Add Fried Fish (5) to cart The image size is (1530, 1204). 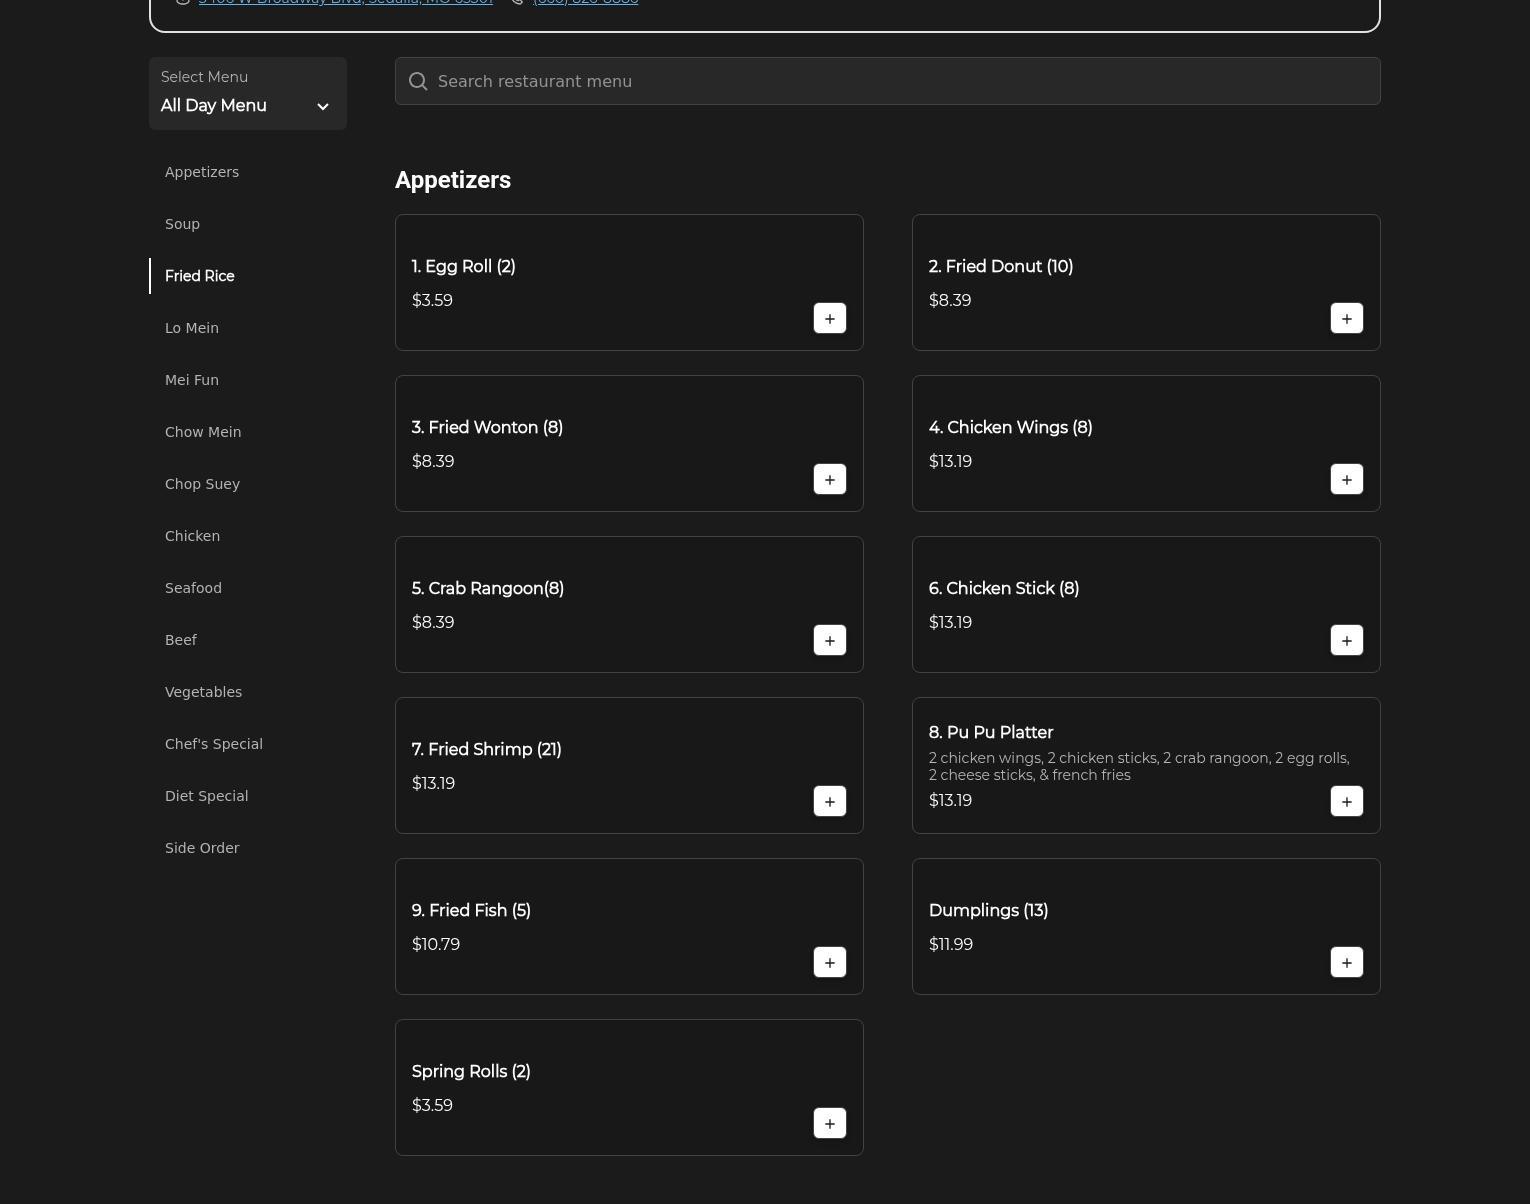pos(829,962)
